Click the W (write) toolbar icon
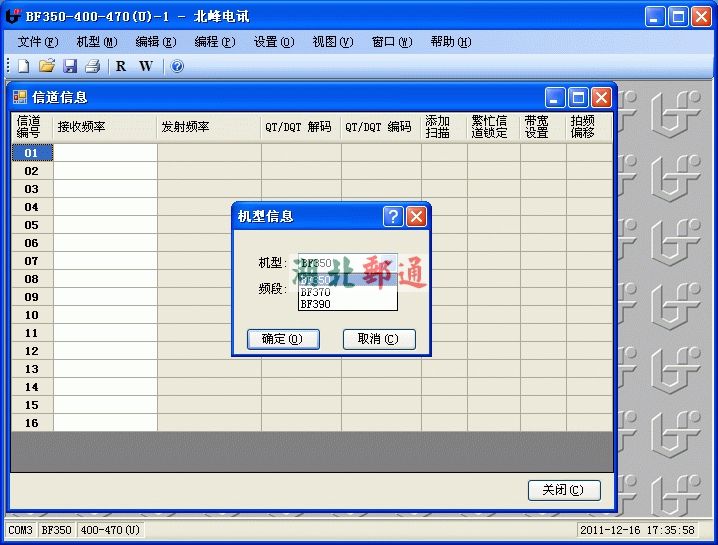 146,66
